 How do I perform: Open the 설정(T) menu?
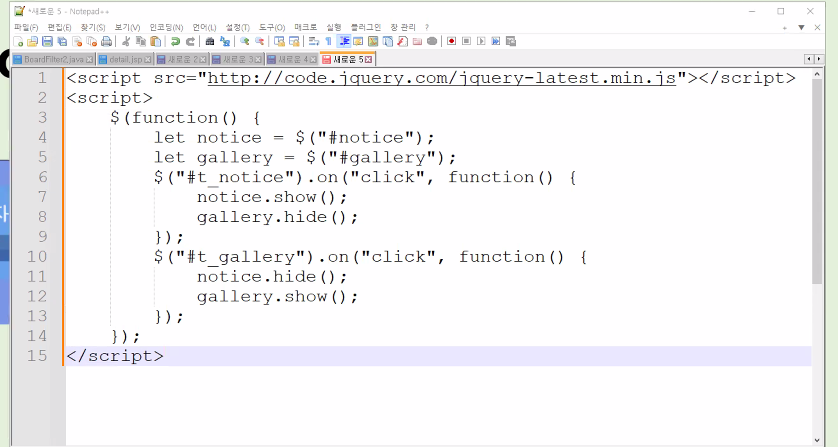[x=237, y=27]
